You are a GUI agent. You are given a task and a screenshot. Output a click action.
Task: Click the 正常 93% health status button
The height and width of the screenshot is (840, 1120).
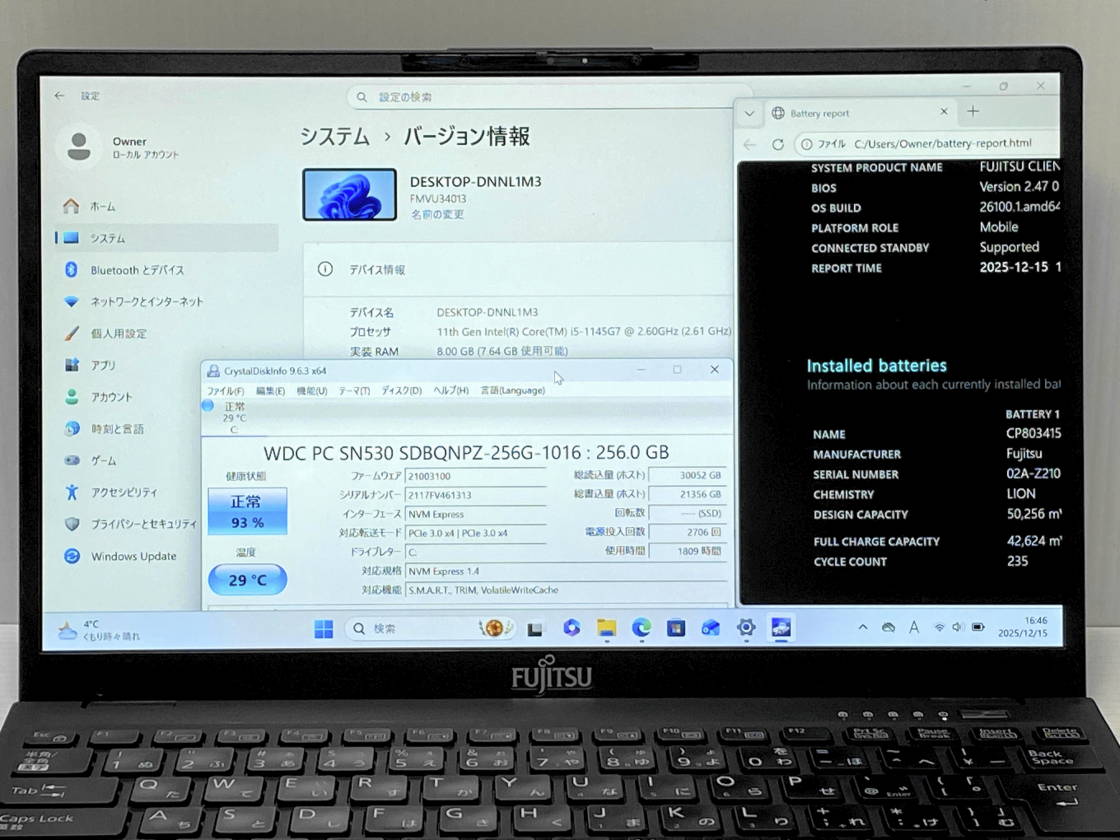(247, 511)
